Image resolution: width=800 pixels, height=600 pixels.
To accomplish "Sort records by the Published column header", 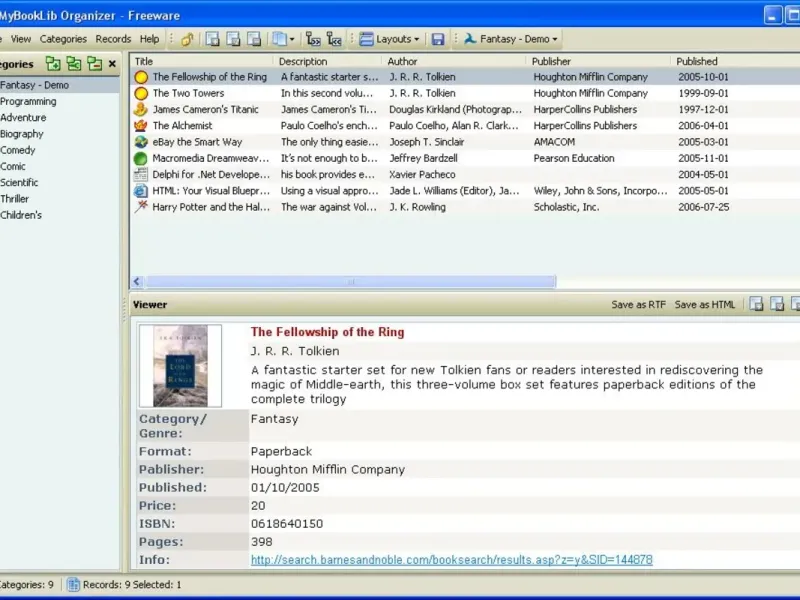I will point(697,61).
